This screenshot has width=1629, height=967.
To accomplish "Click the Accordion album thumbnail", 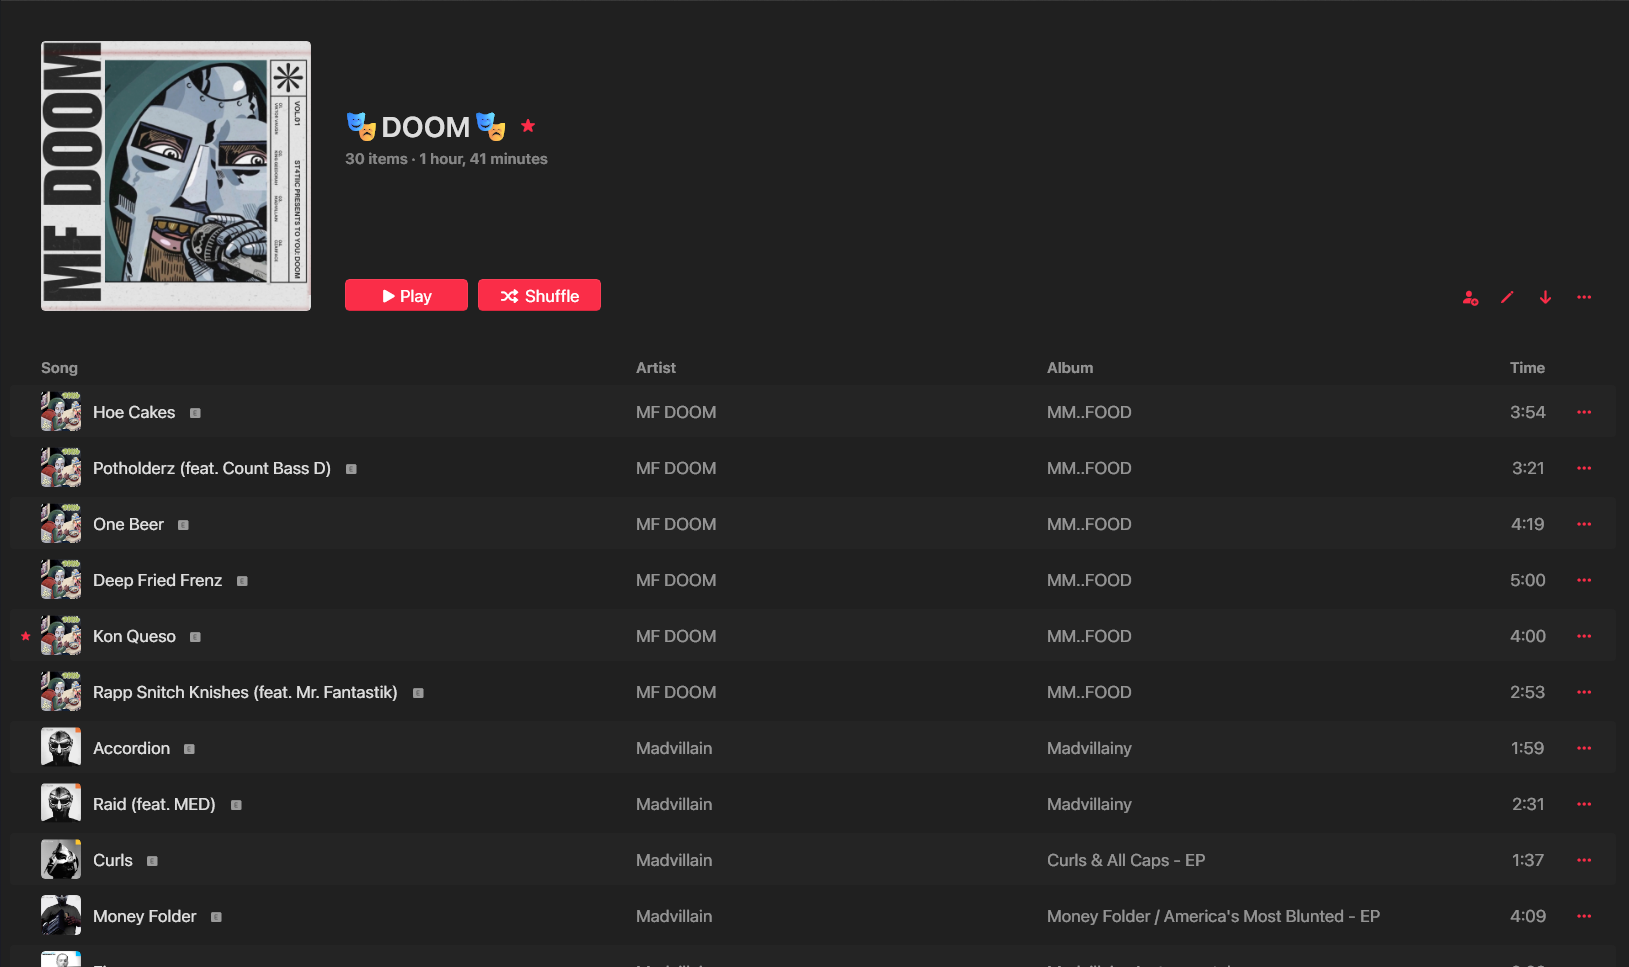I will click(x=61, y=747).
